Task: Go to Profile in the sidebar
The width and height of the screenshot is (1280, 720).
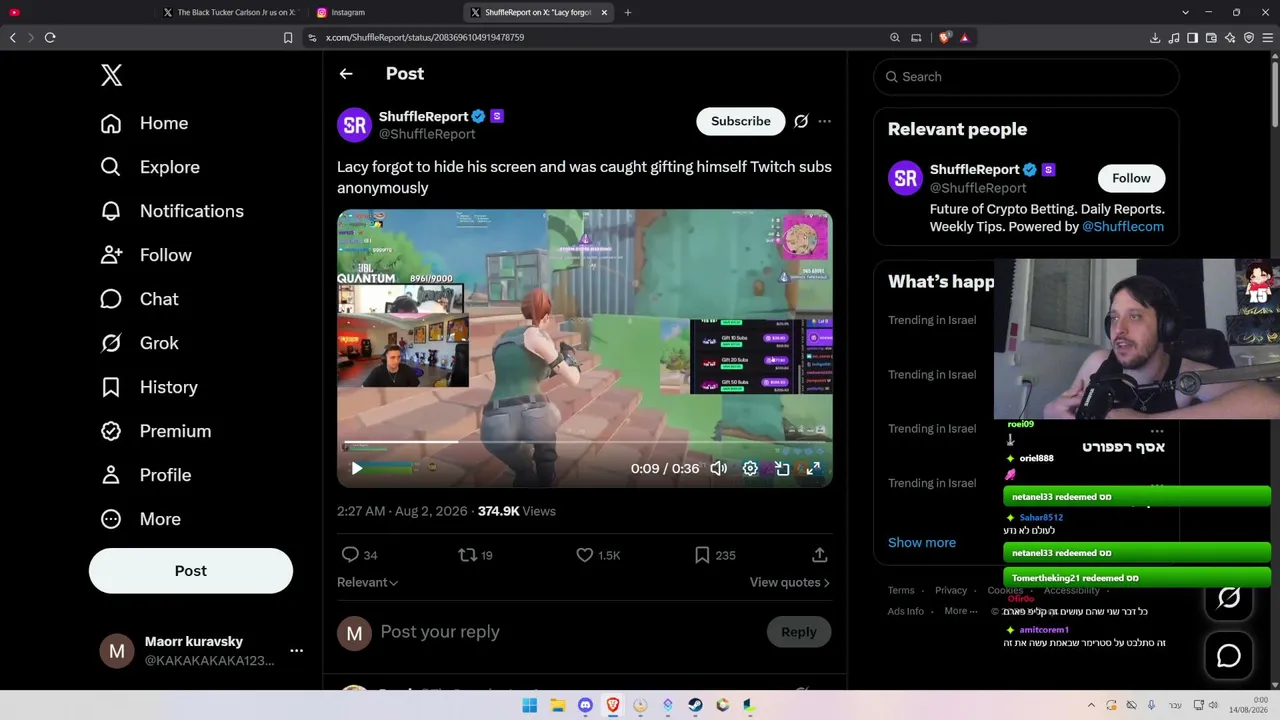Action: (x=146, y=475)
